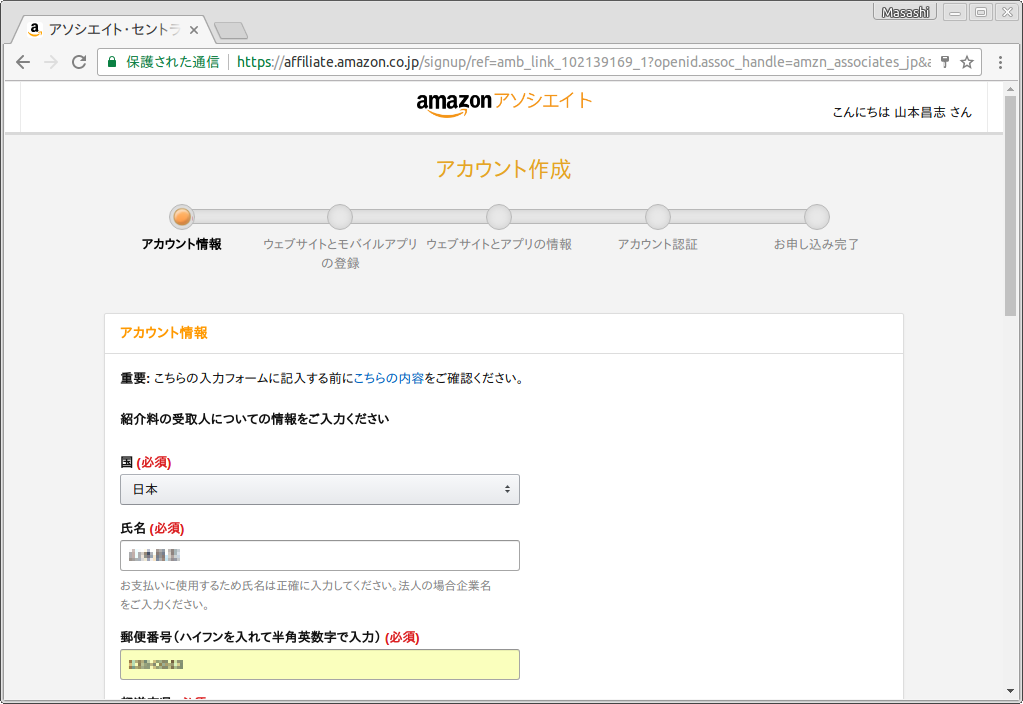Reload the page with the refresh icon
The height and width of the screenshot is (704, 1023).
[x=79, y=62]
